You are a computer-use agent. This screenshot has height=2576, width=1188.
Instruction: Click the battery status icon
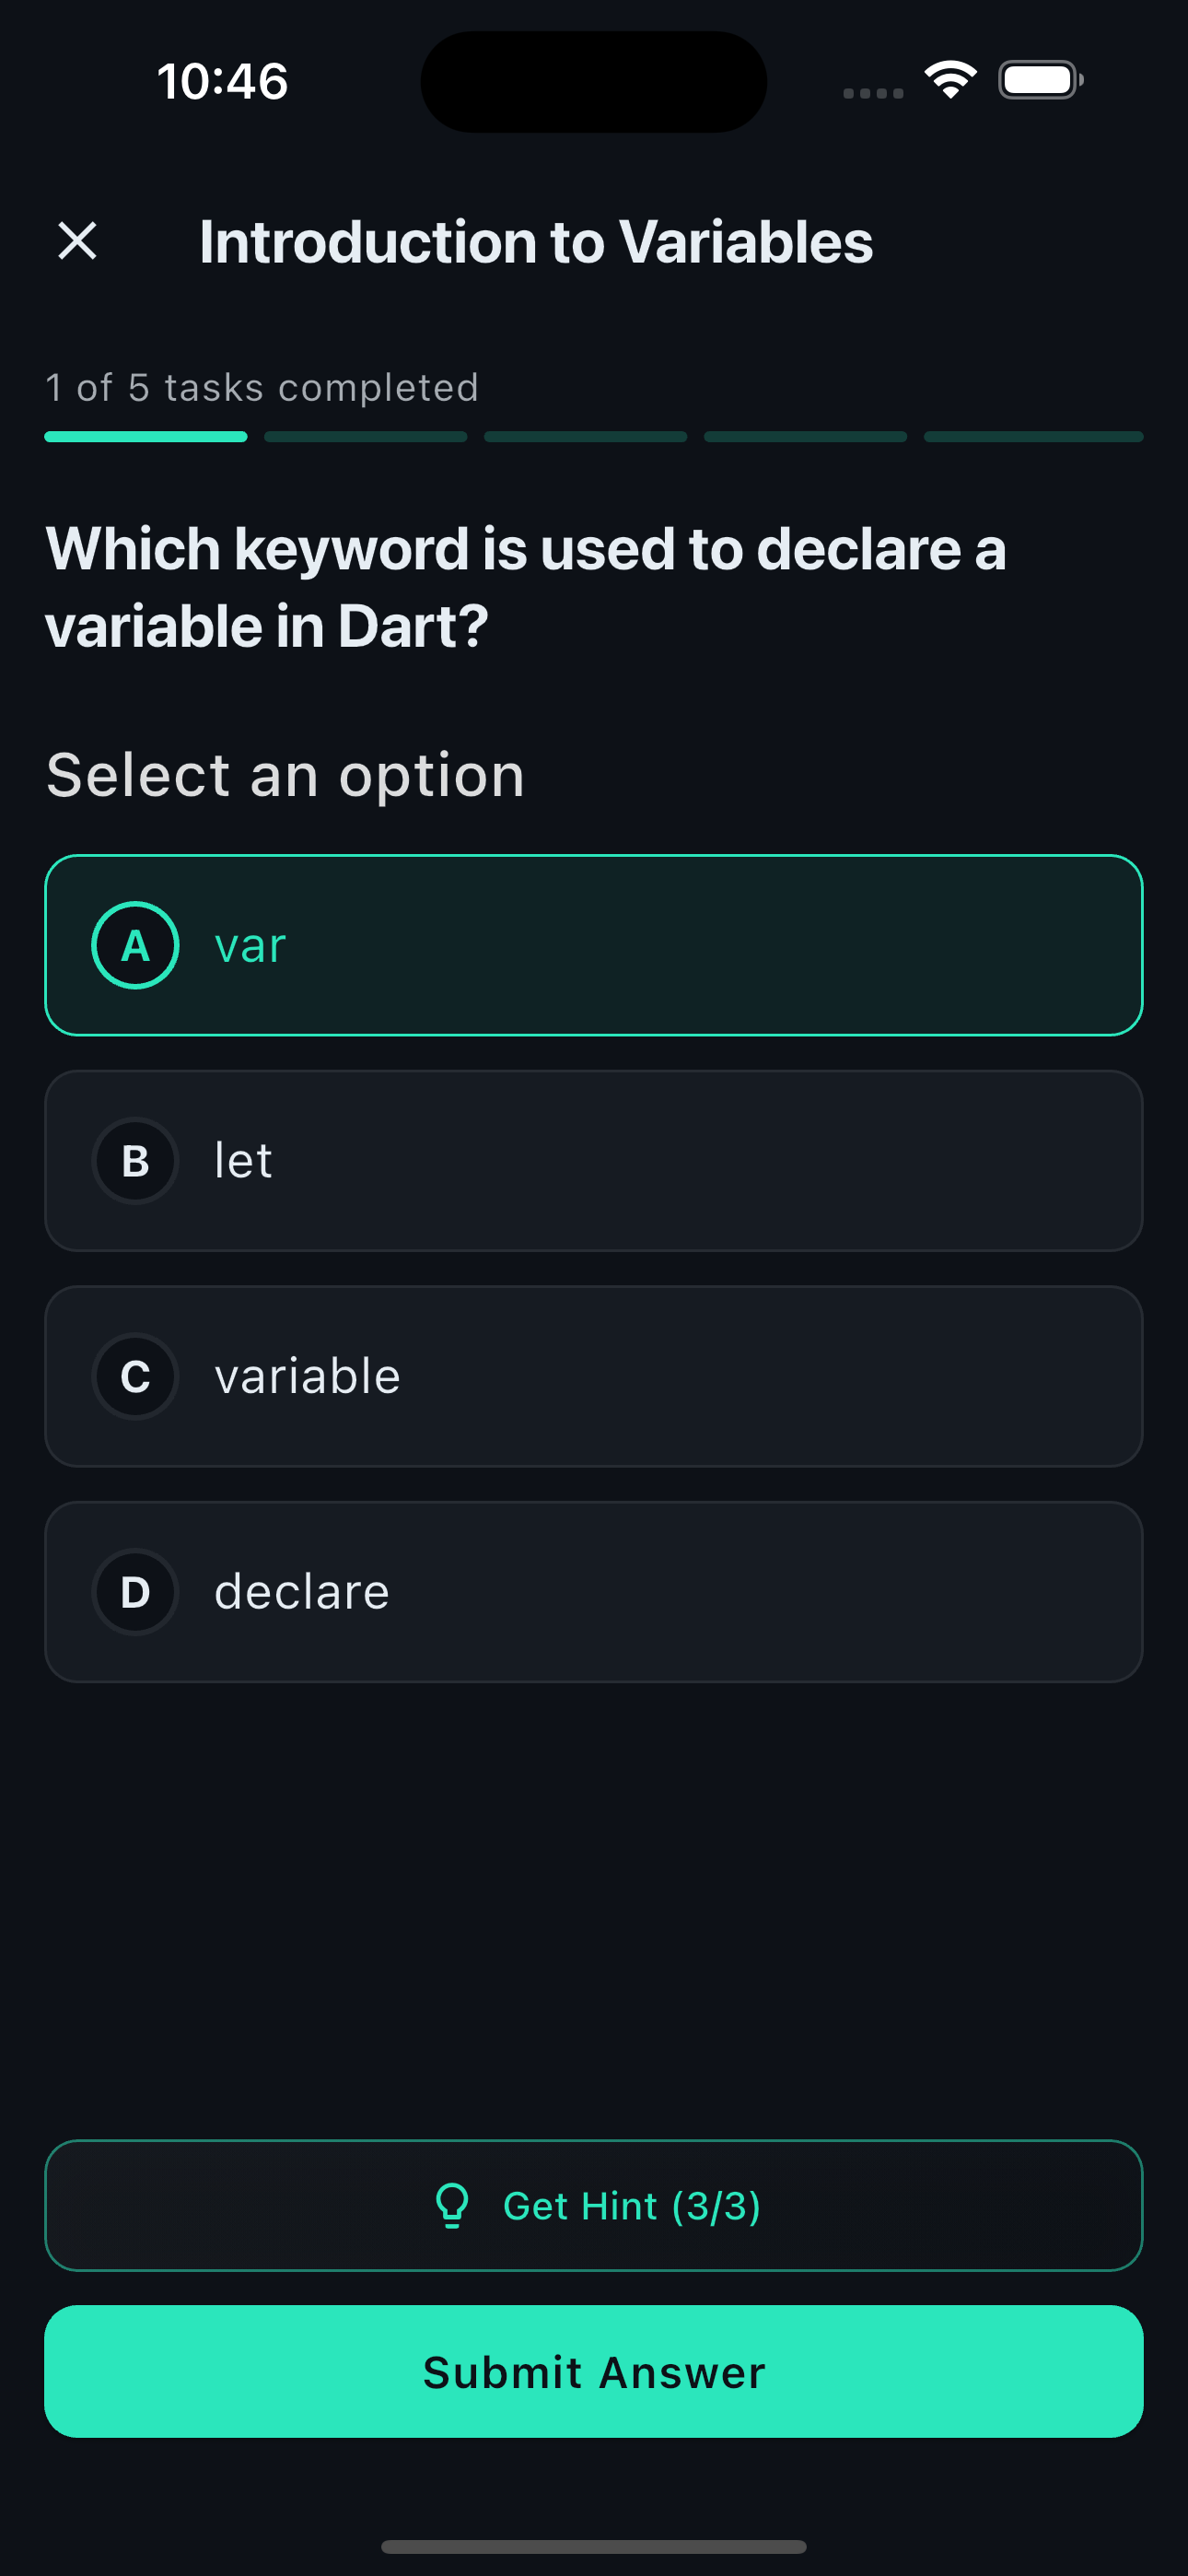1040,80
